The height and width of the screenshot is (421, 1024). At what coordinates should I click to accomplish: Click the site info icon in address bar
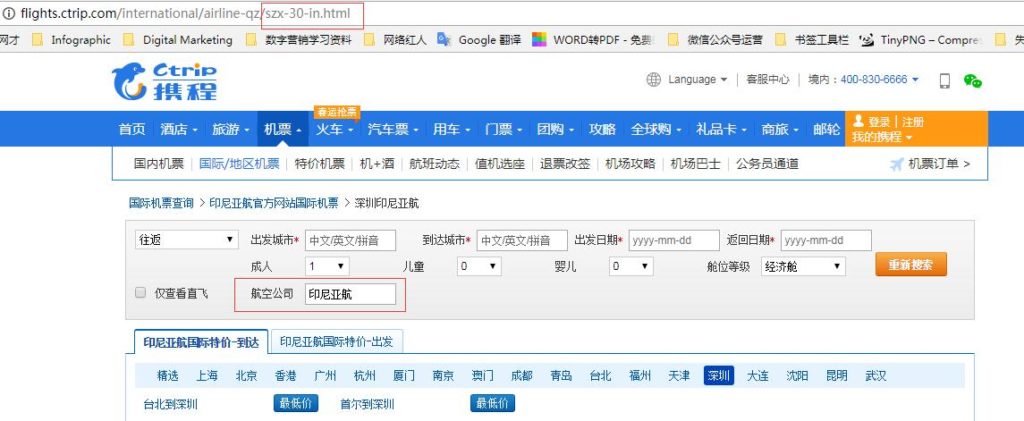(x=8, y=13)
